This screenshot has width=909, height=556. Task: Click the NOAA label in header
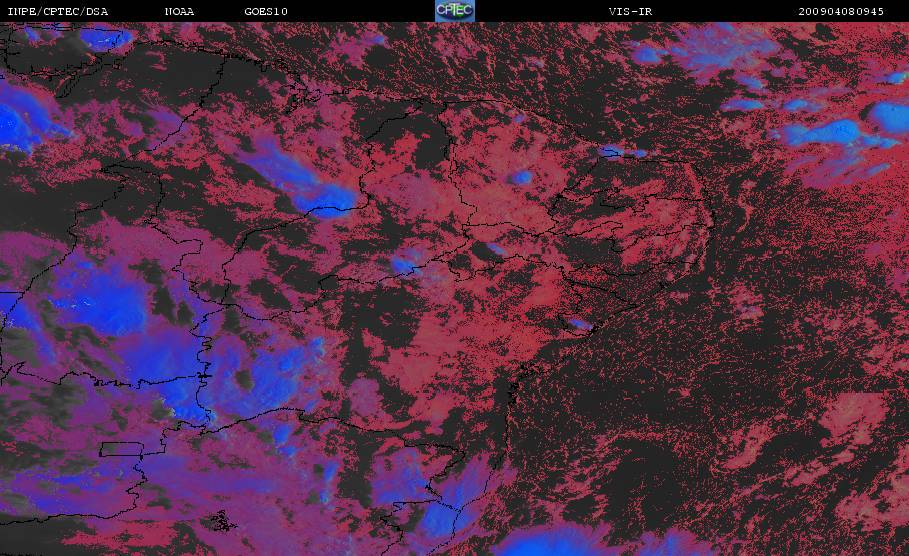click(x=180, y=11)
